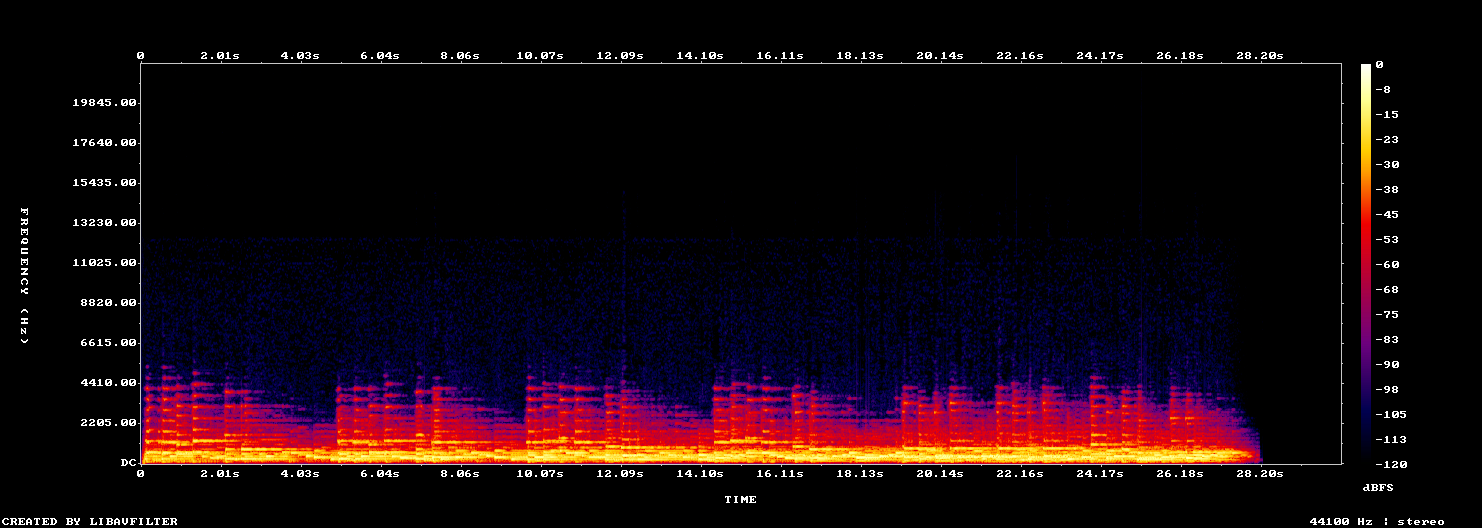Image resolution: width=1482 pixels, height=528 pixels.
Task: Click the -45 dBFS legend value
Action: tap(1387, 214)
